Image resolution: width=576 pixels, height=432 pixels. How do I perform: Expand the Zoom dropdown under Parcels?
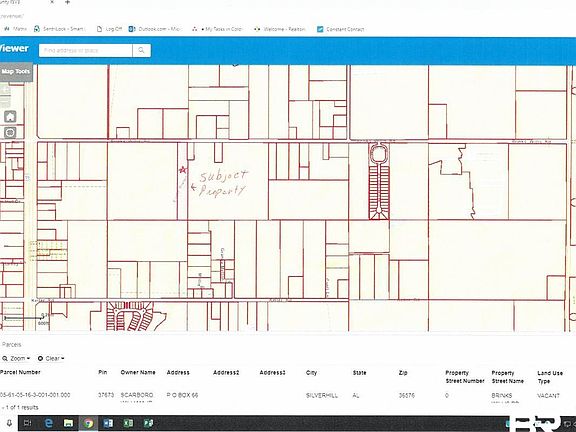click(x=16, y=358)
